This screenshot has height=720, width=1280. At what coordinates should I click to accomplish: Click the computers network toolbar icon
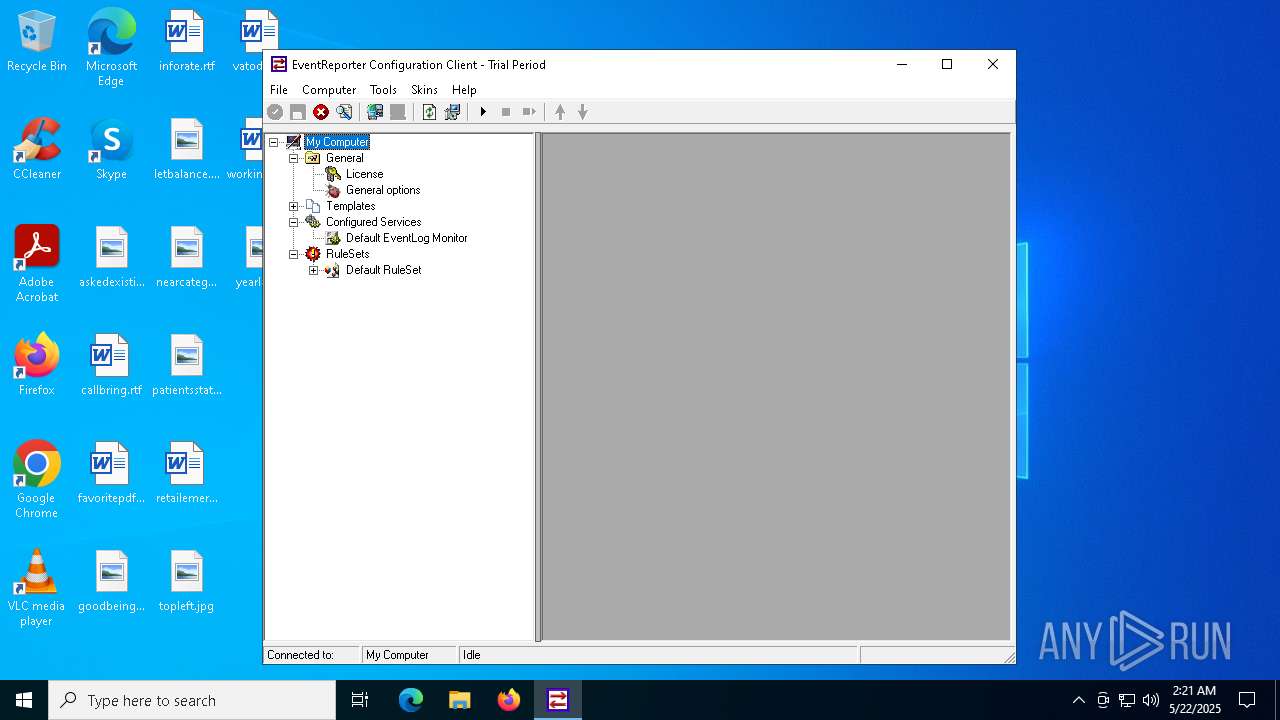point(452,112)
